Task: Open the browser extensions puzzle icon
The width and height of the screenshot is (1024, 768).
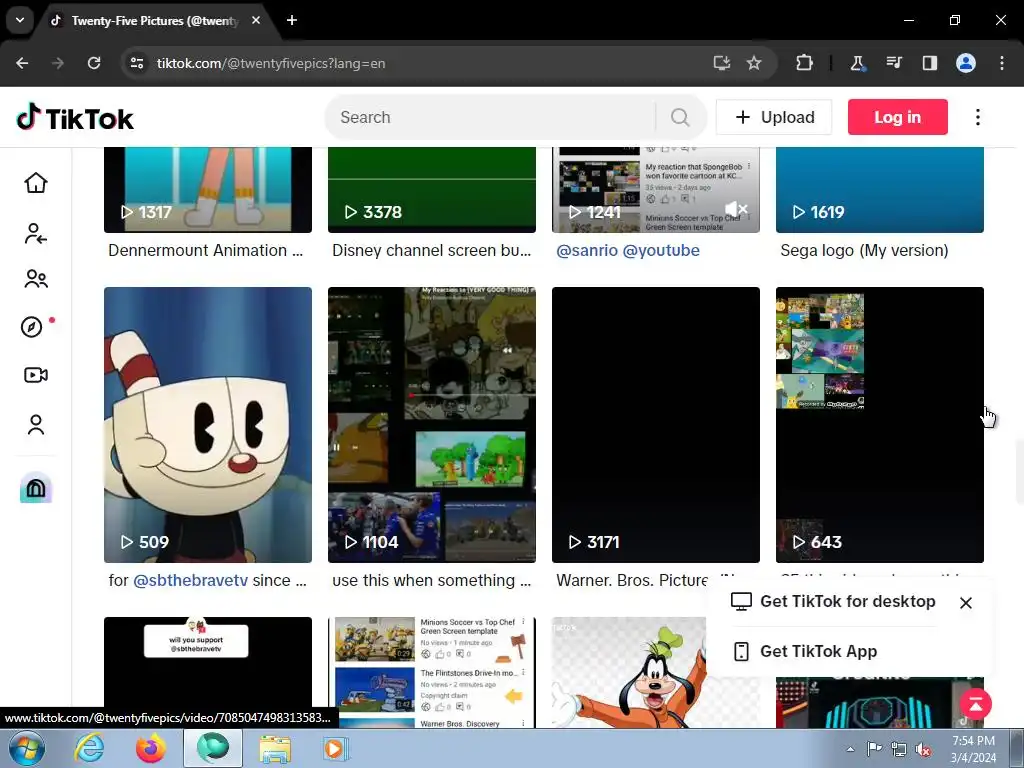Action: (x=805, y=63)
